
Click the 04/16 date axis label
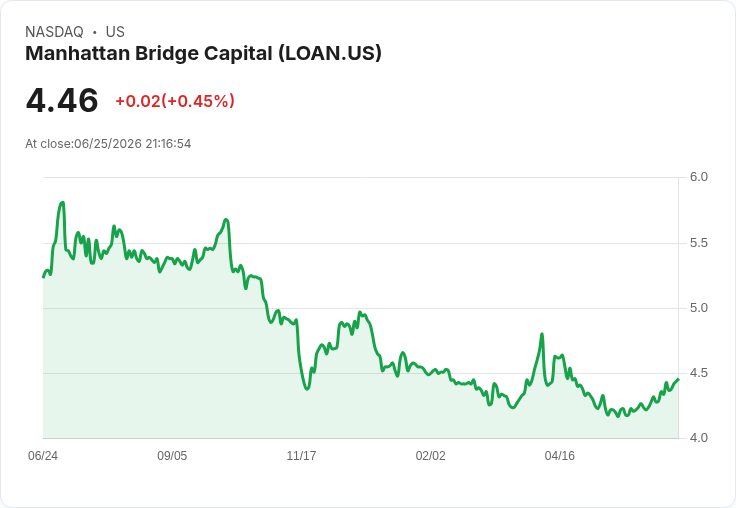(560, 455)
